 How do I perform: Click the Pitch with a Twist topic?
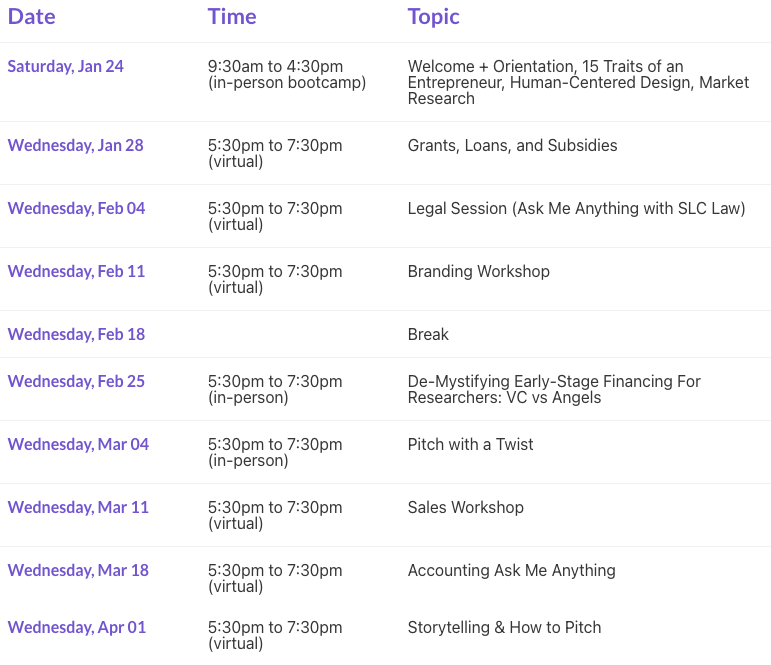(x=470, y=445)
